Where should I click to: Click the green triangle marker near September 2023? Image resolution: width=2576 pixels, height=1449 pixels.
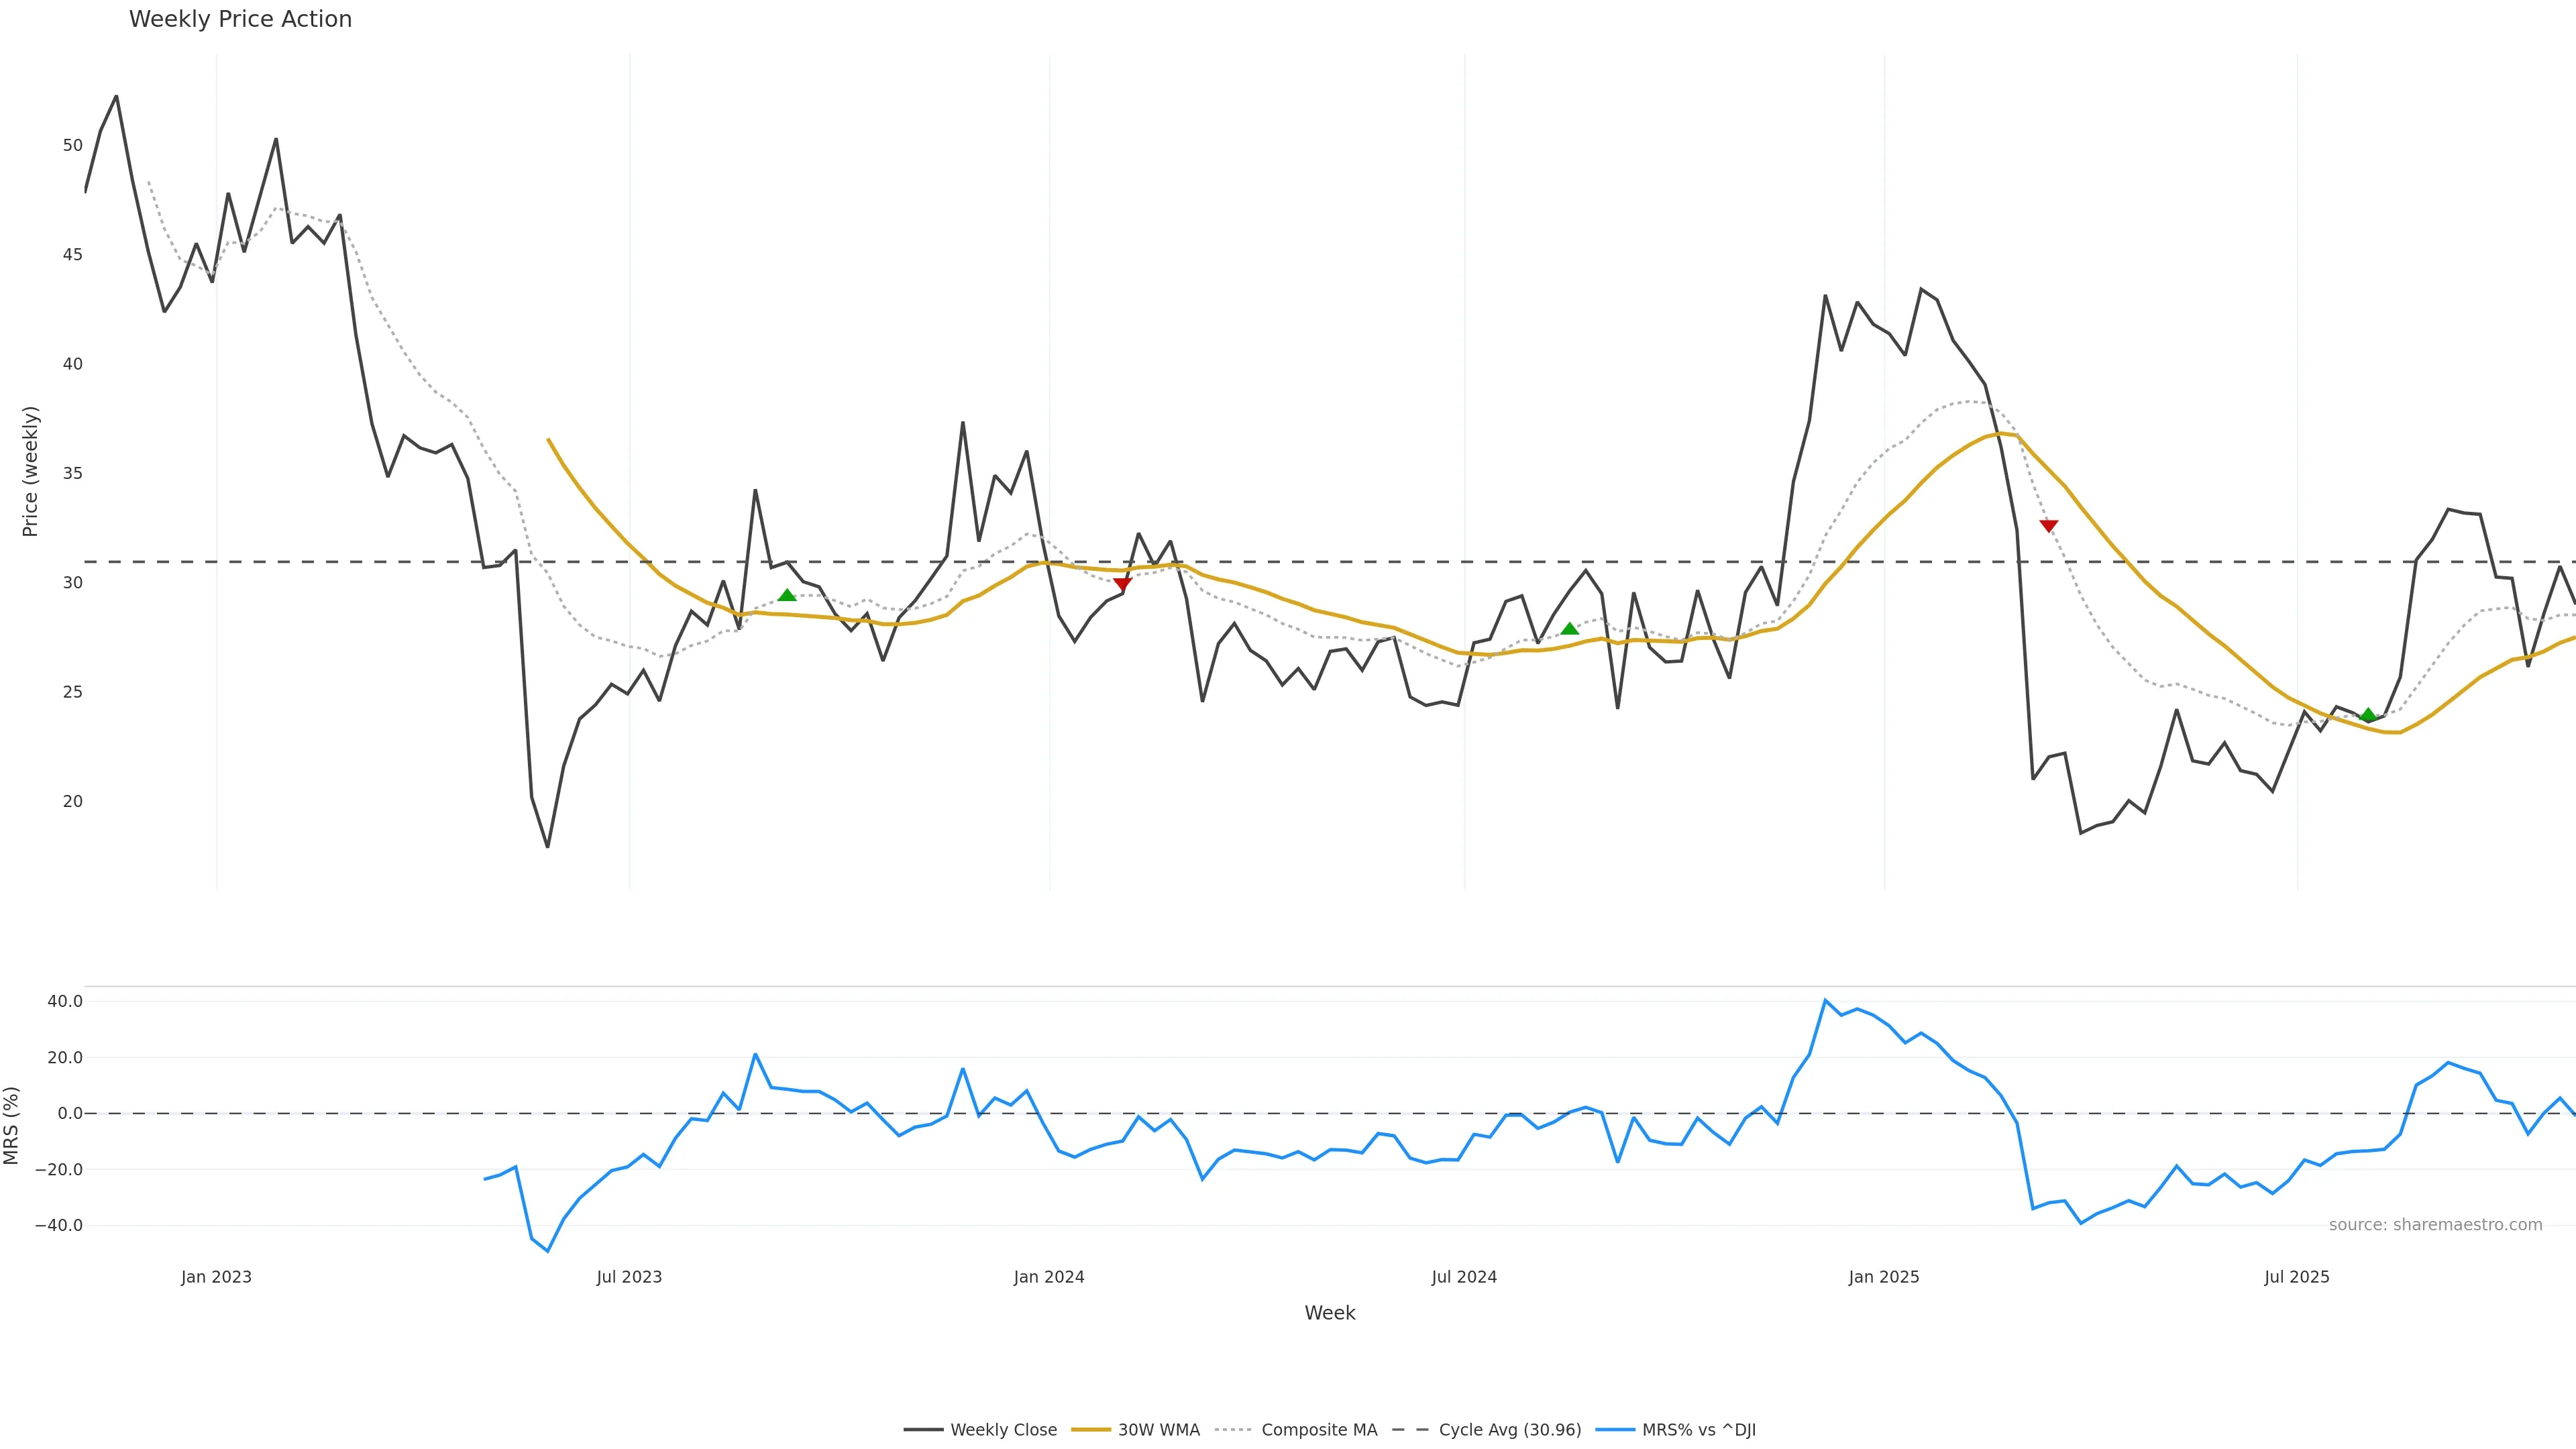[787, 596]
